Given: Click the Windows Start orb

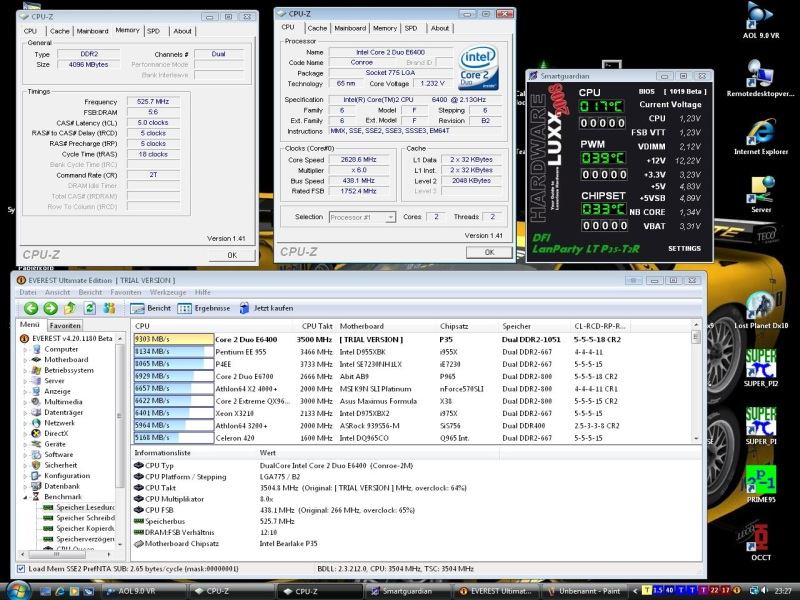Looking at the screenshot, I should pyautogui.click(x=17, y=590).
